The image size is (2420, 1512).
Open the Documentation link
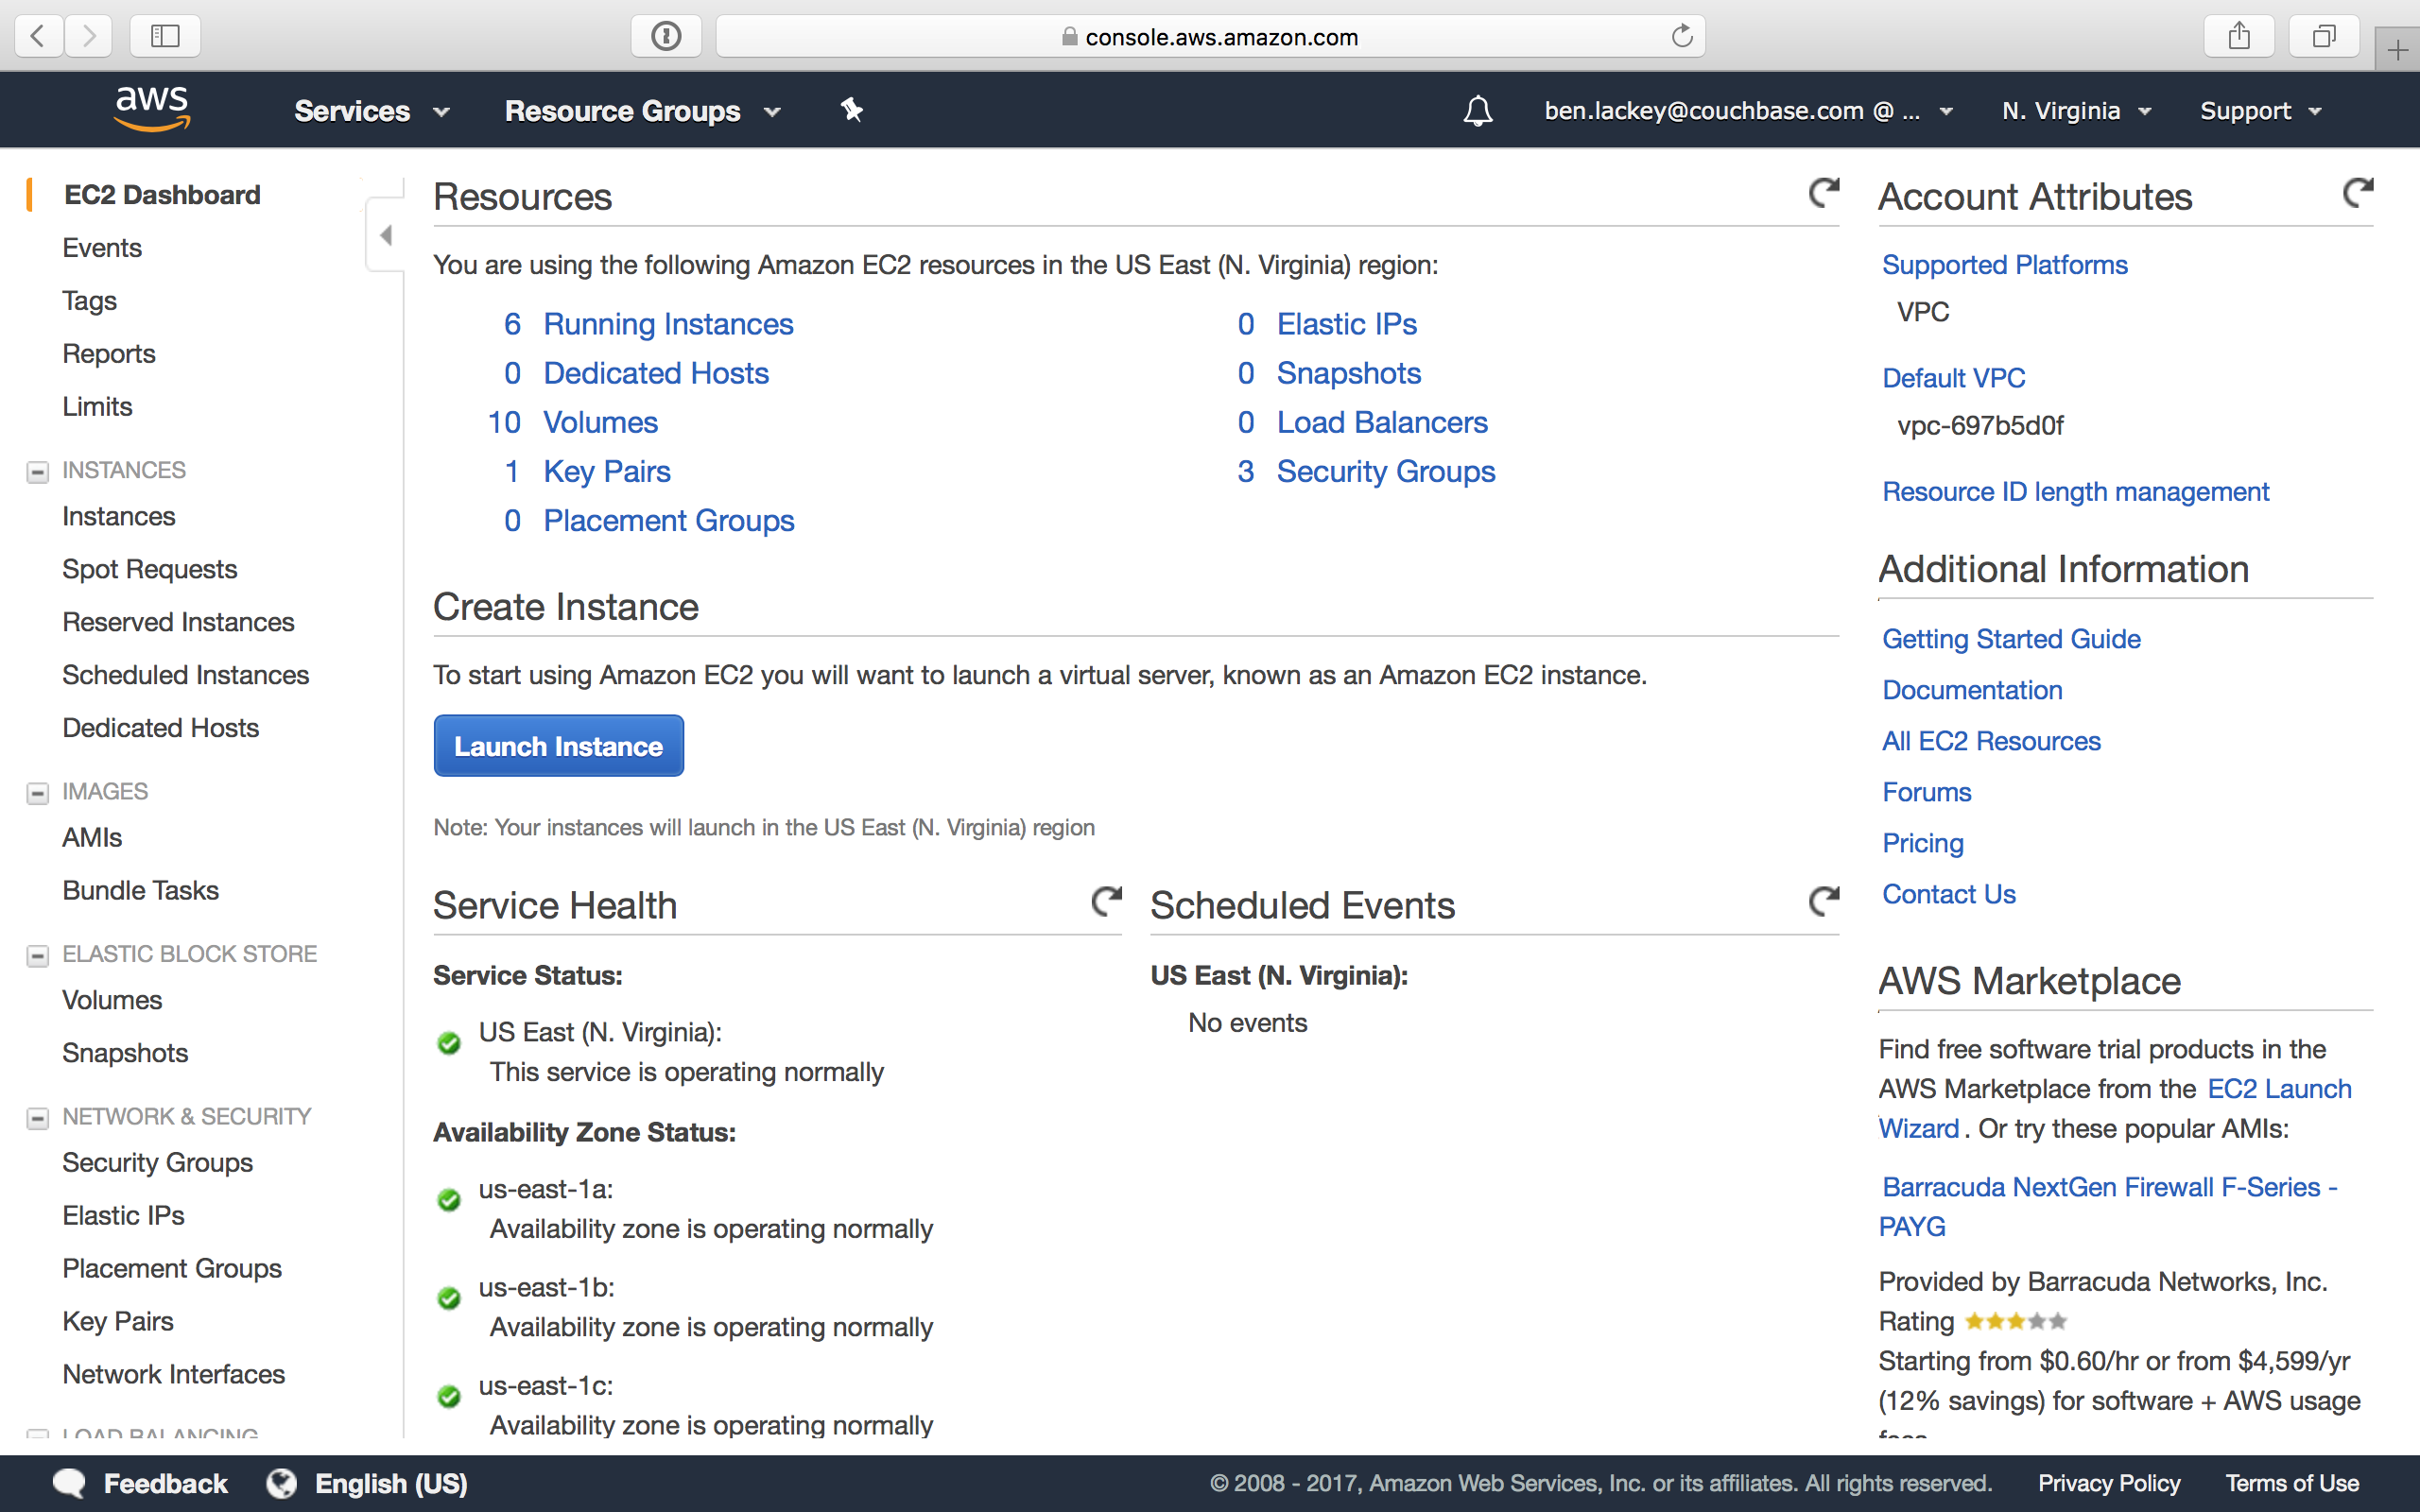1972,690
